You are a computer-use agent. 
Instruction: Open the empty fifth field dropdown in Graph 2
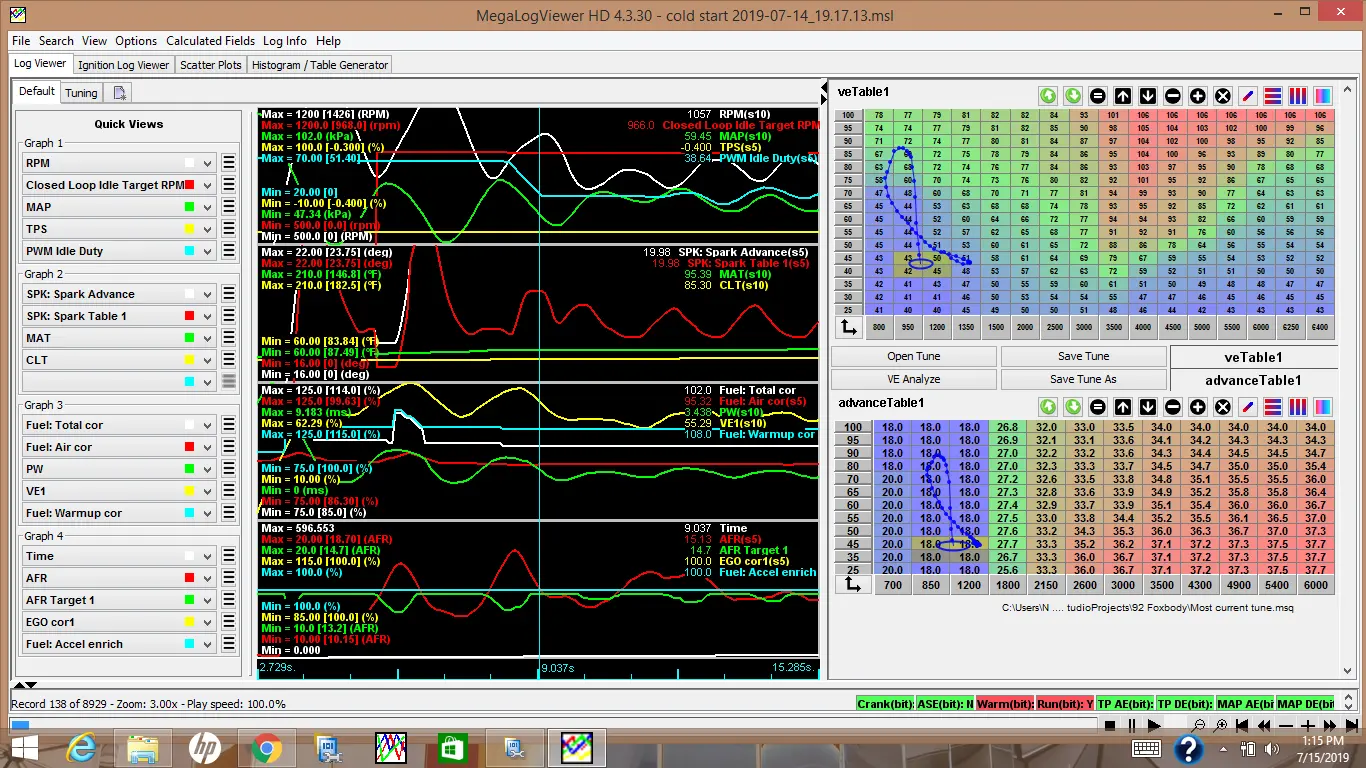point(207,382)
